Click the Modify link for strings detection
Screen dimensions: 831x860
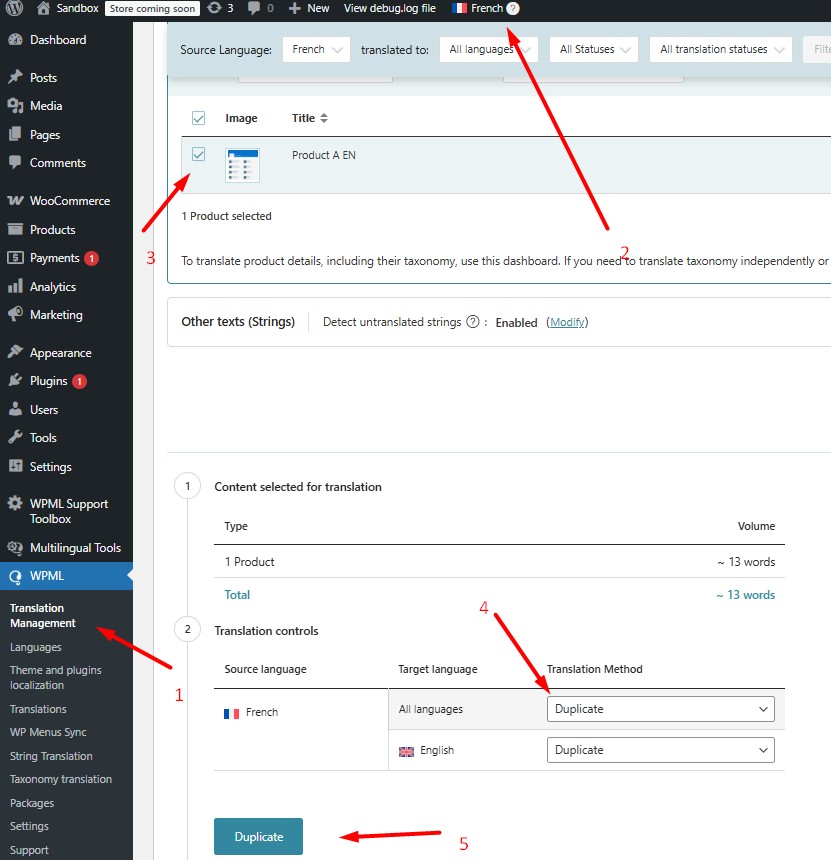pyautogui.click(x=567, y=322)
